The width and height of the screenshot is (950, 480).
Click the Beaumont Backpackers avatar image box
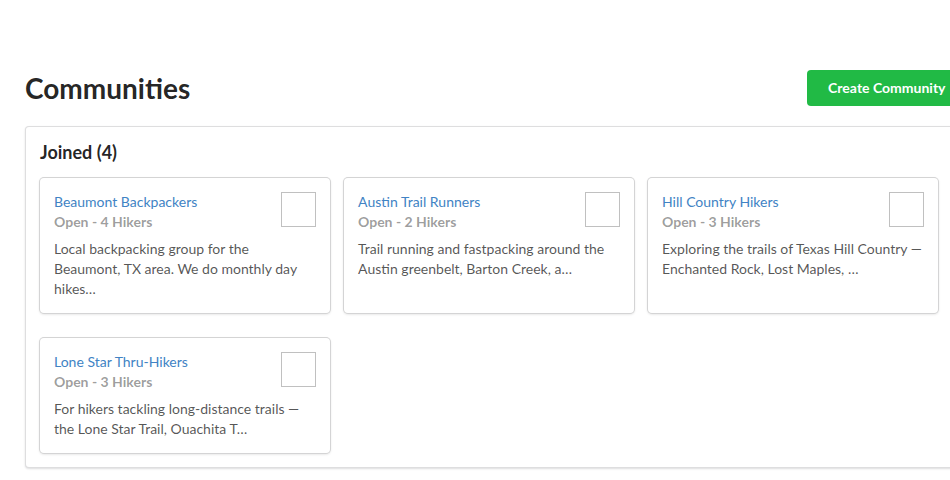[298, 210]
